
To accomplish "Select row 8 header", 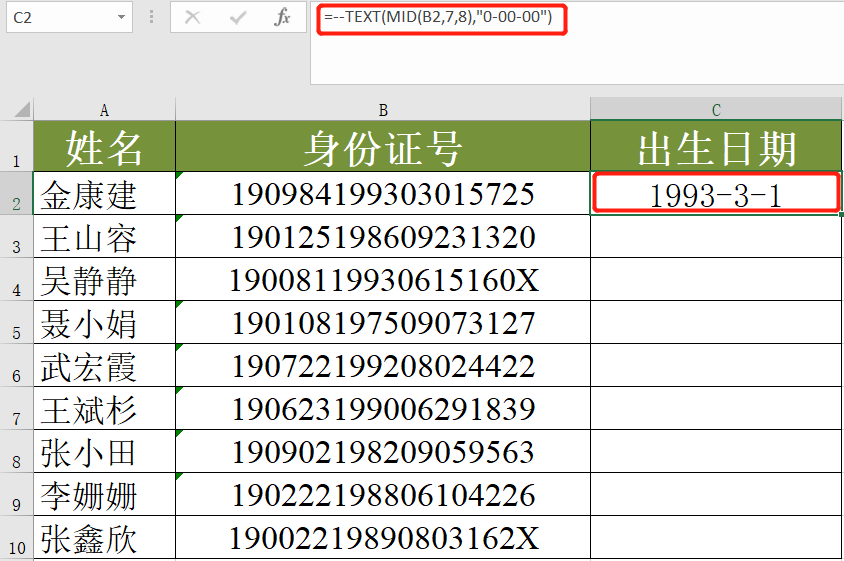I will (17, 452).
